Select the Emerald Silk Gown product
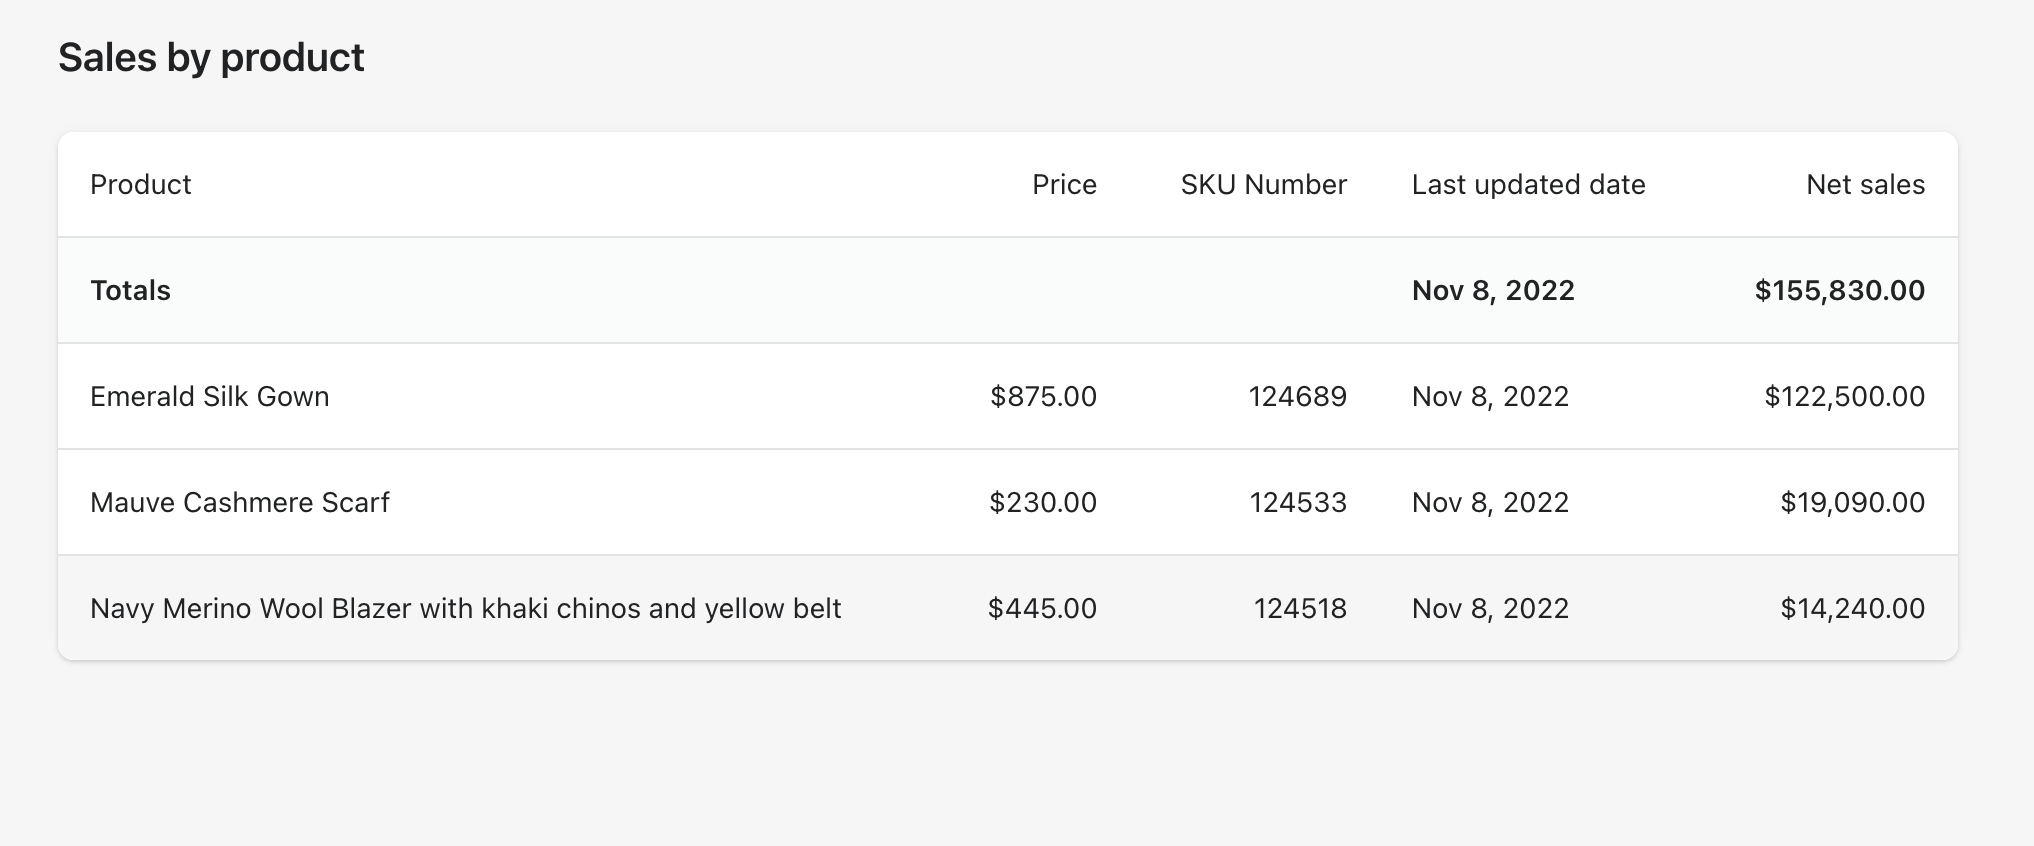Screen dimensions: 2034x846 (x=210, y=397)
